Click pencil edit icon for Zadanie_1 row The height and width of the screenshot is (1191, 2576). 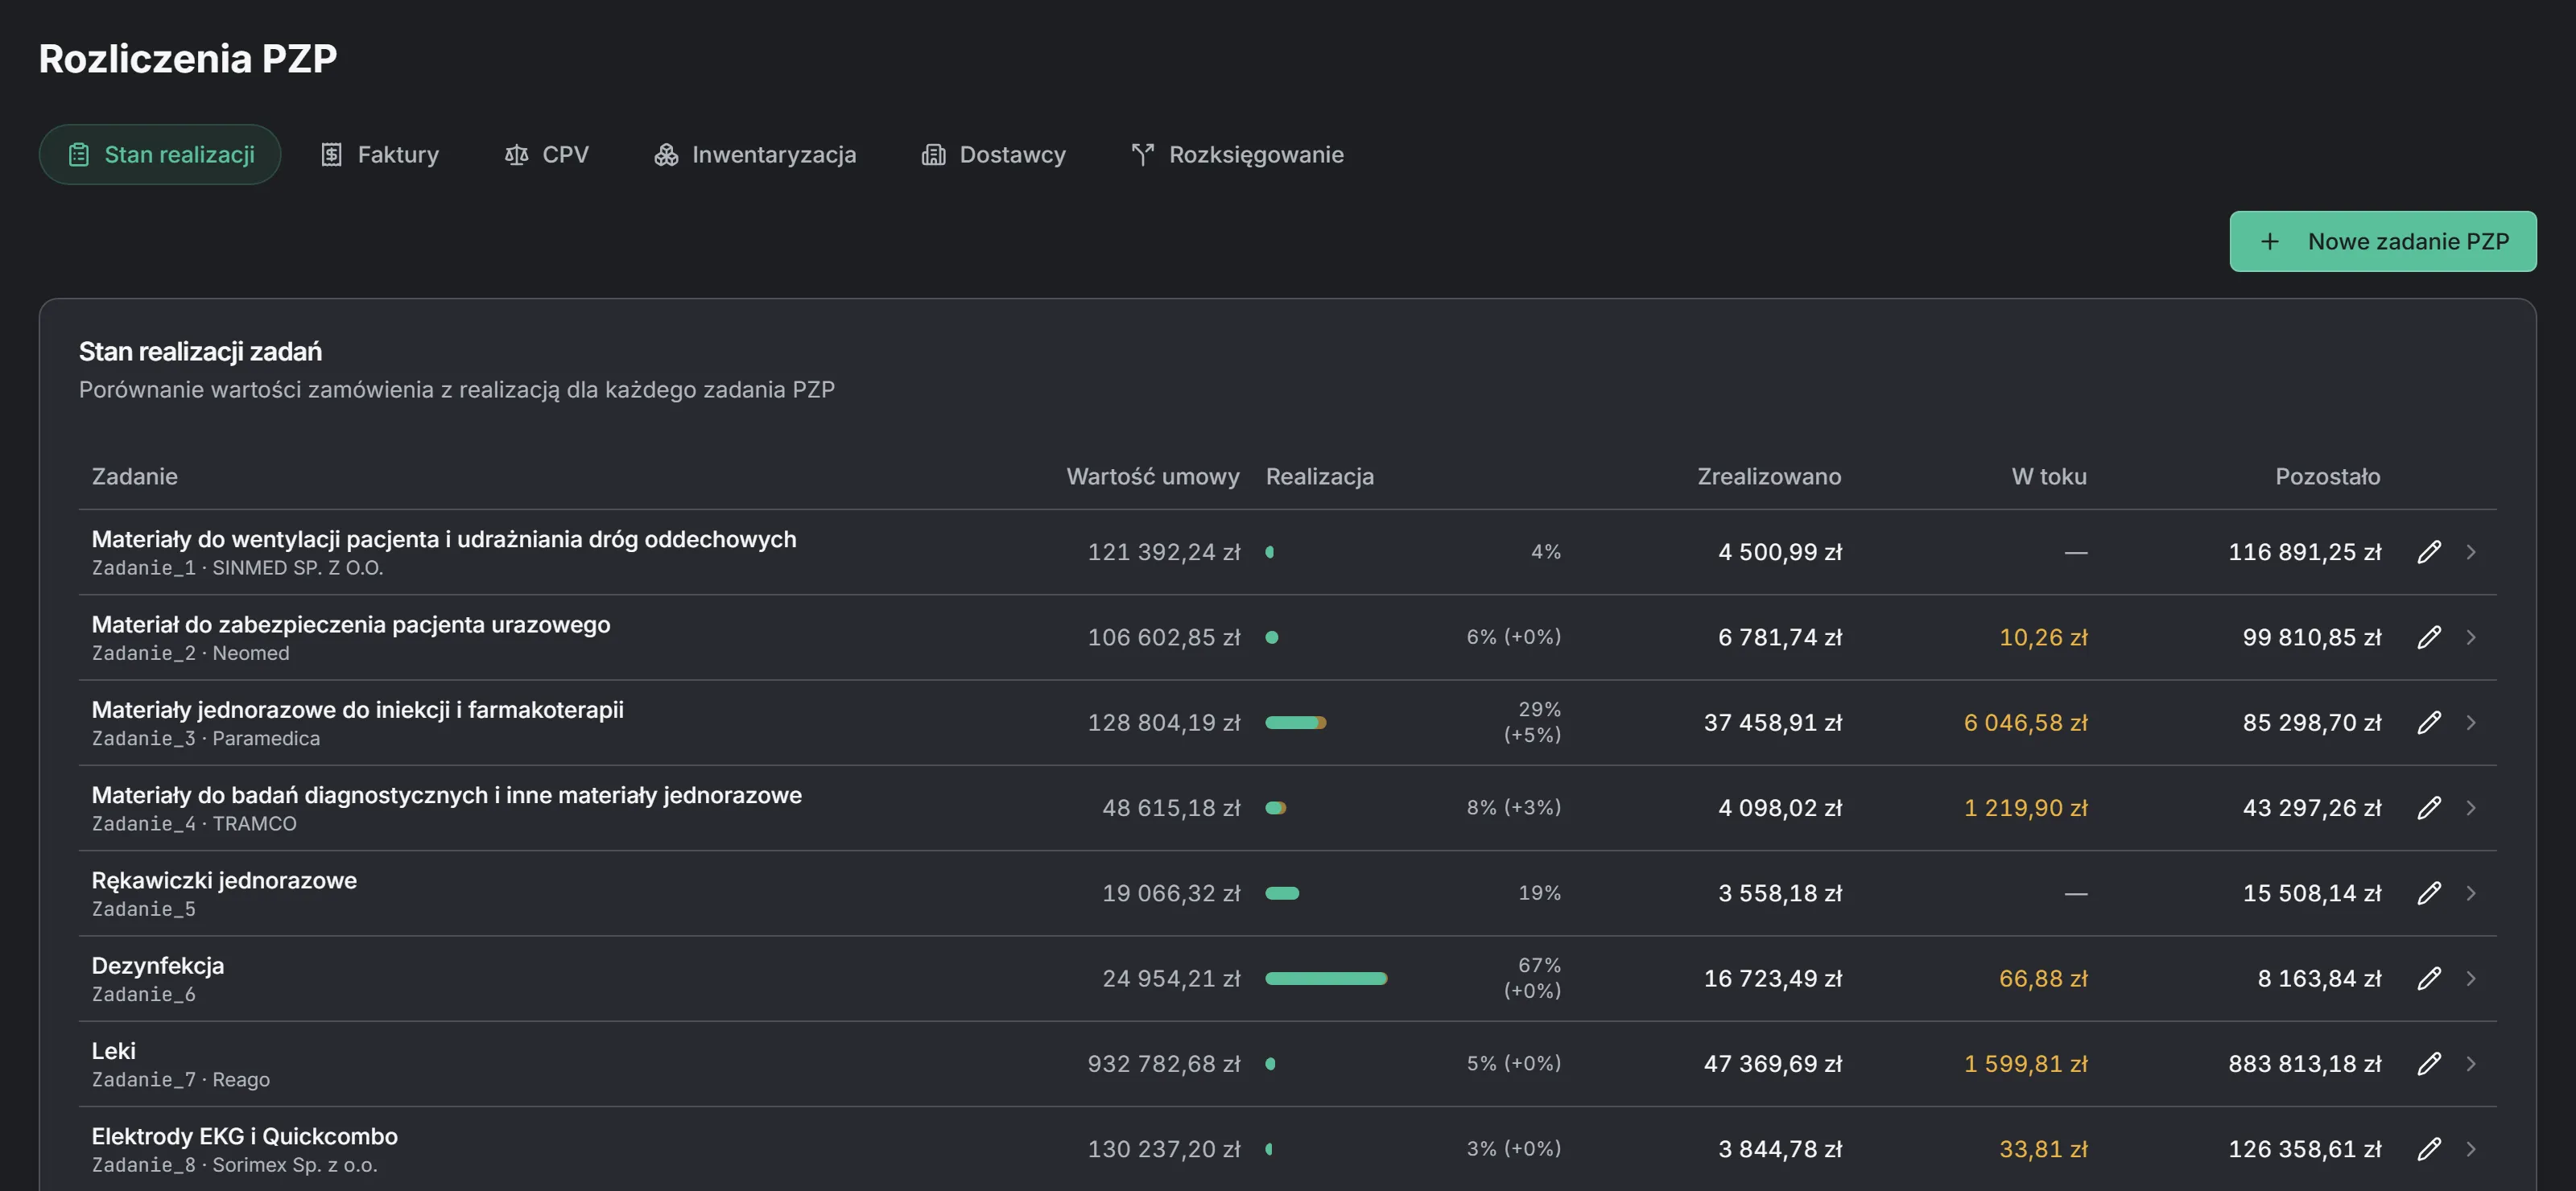[2429, 552]
